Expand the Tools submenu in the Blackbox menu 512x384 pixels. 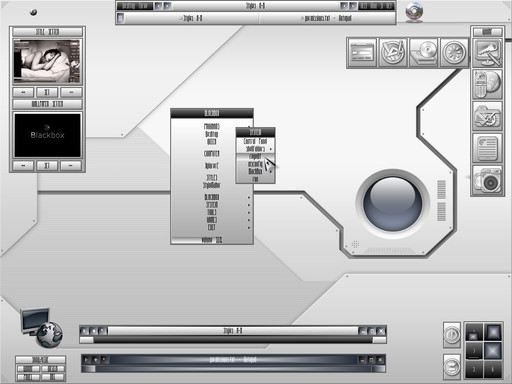[212, 212]
